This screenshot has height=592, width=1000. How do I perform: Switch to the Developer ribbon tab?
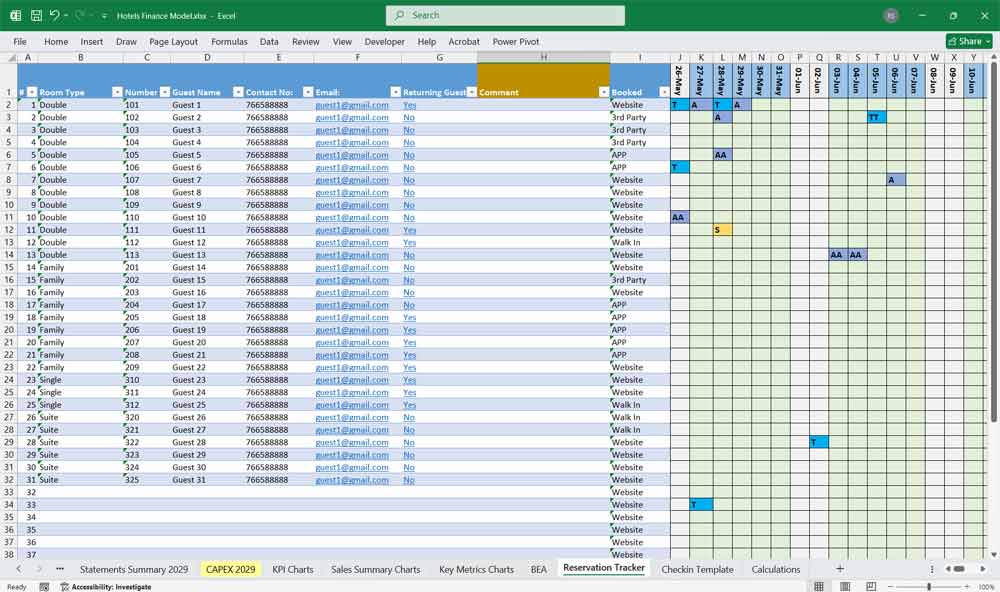pos(386,42)
